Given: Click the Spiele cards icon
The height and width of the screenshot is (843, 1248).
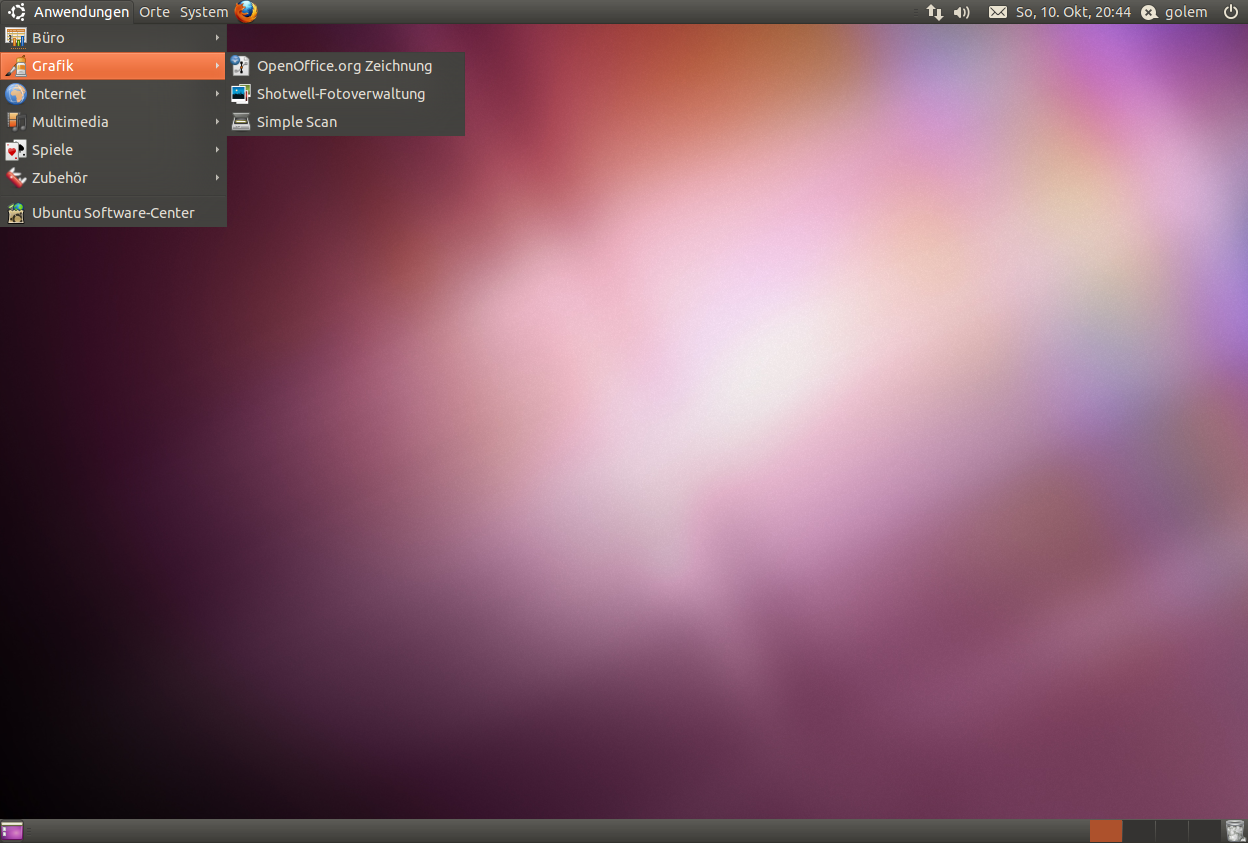Looking at the screenshot, I should point(16,150).
